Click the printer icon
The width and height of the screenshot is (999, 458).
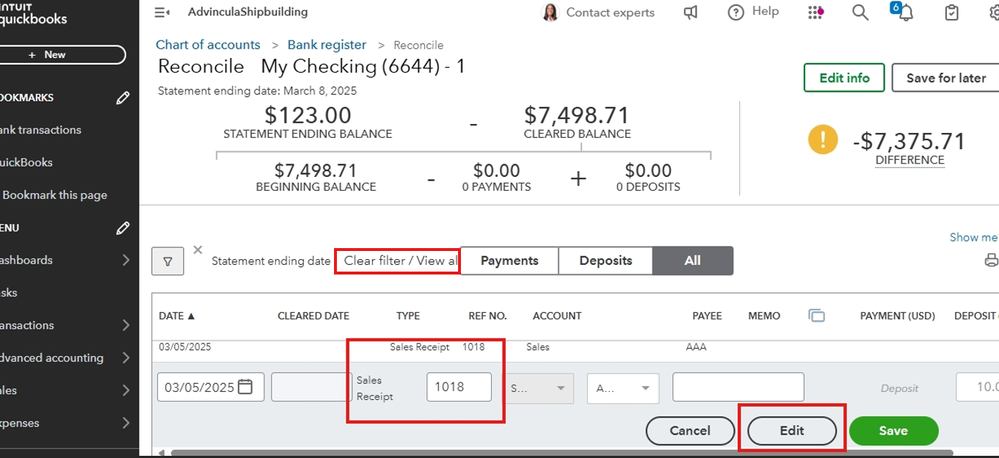coord(991,260)
